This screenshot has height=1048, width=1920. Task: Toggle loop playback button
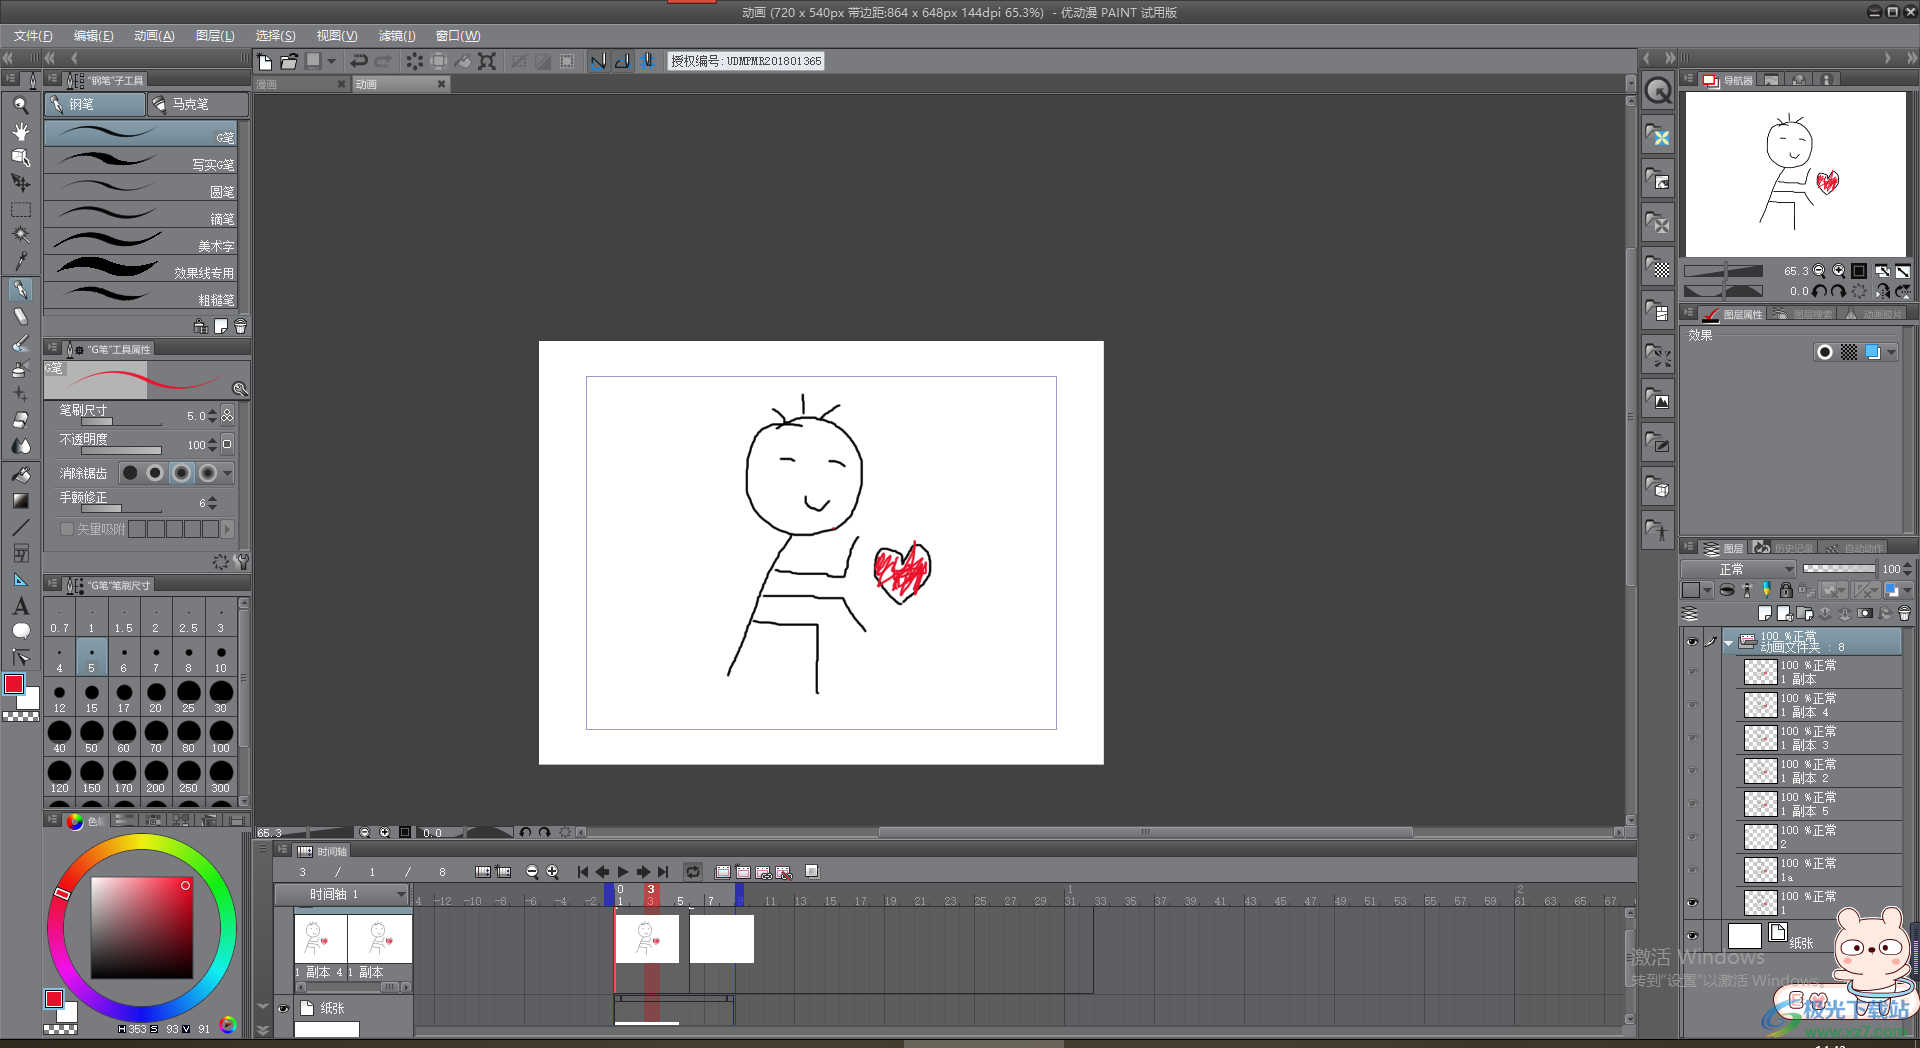click(692, 872)
